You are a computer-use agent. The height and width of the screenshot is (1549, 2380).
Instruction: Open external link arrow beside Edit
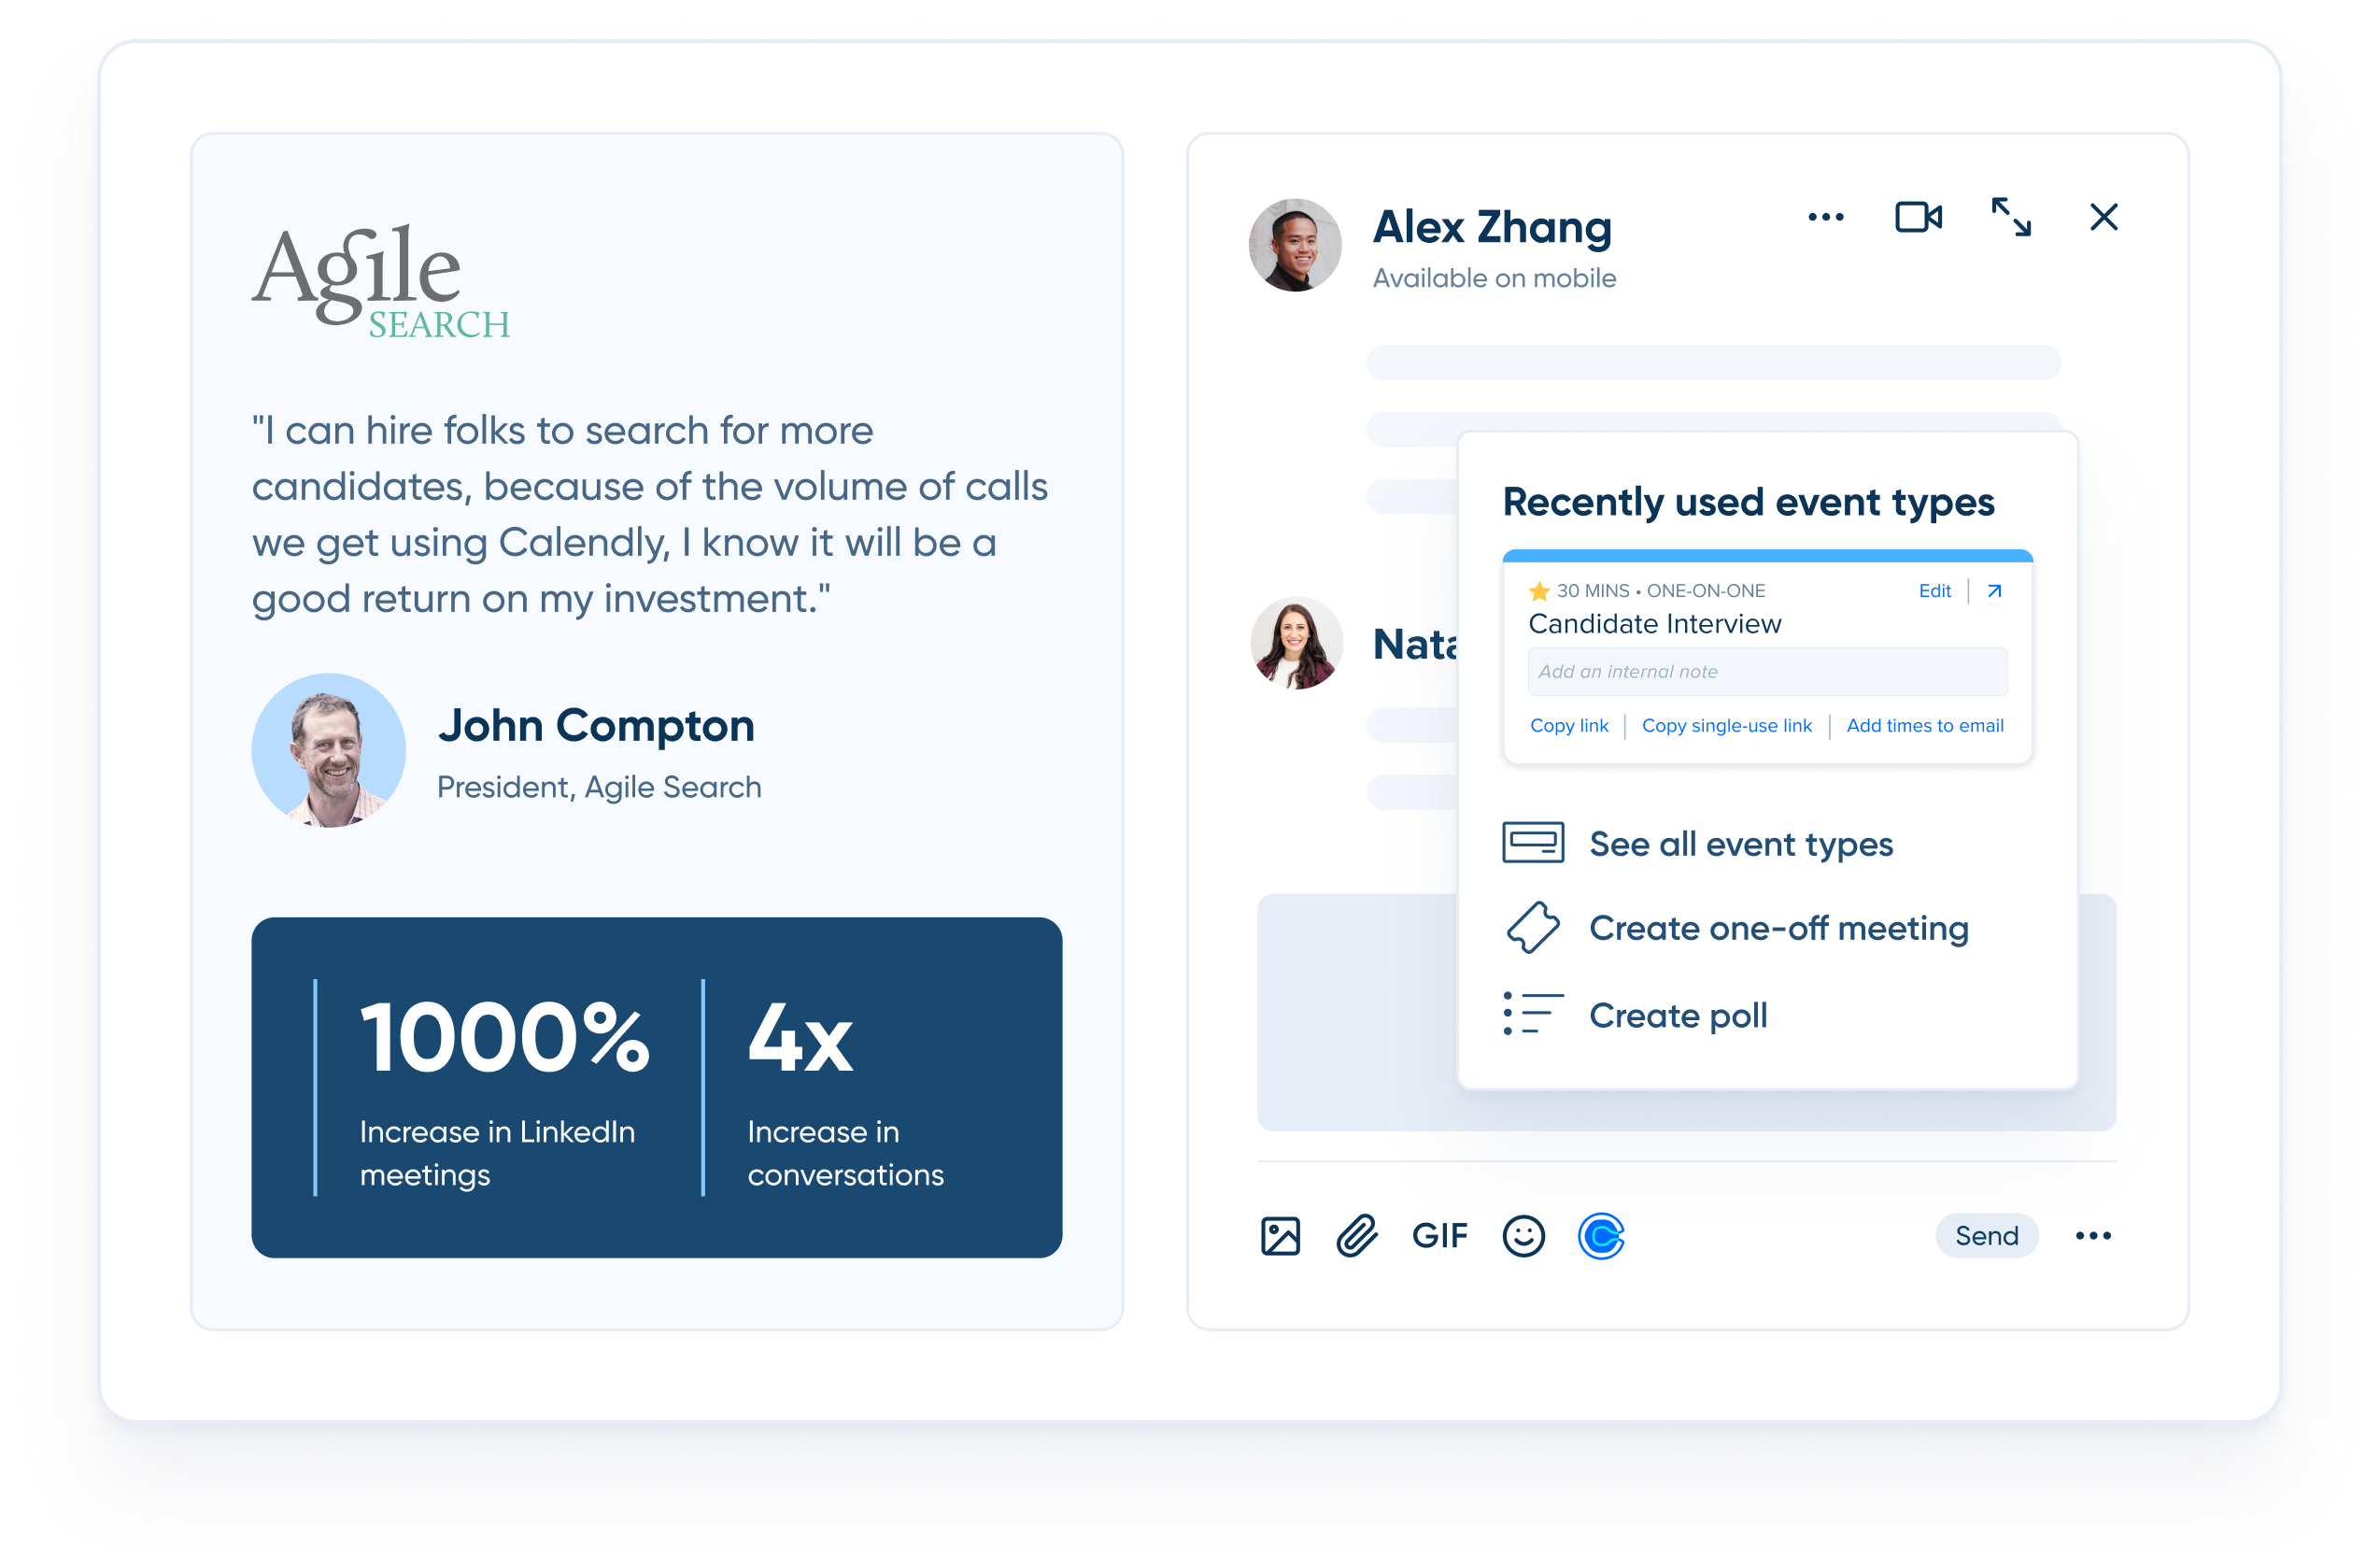point(1994,591)
